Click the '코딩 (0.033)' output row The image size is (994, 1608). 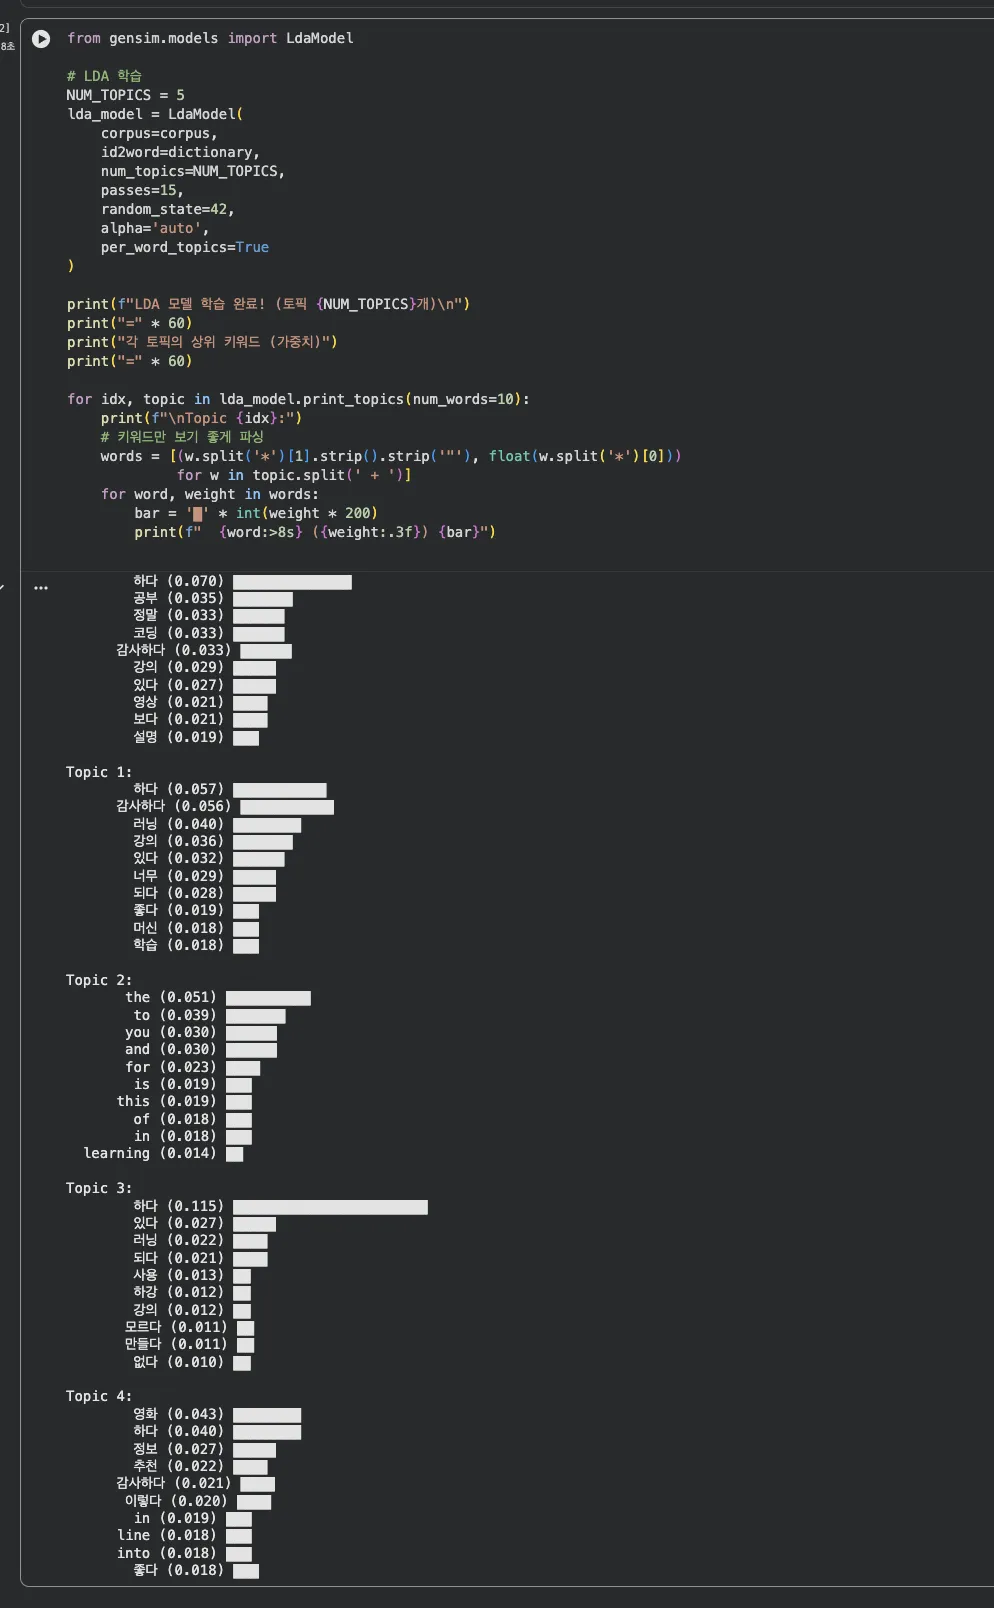[178, 633]
